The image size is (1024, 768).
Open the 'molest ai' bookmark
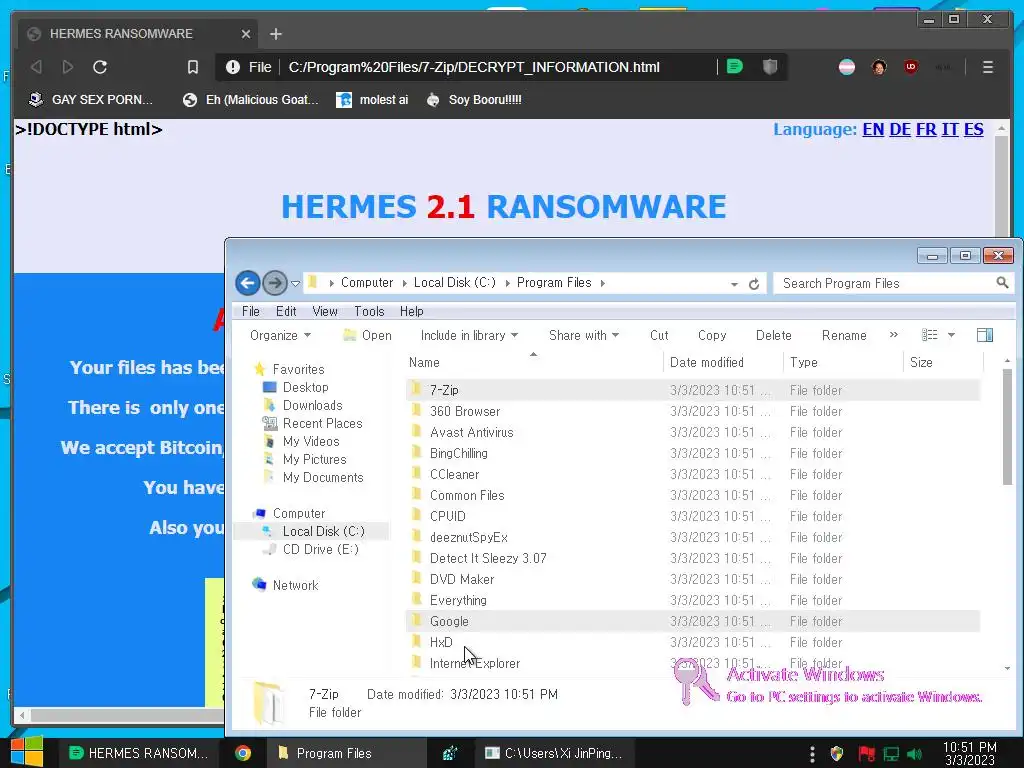pyautogui.click(x=372, y=99)
